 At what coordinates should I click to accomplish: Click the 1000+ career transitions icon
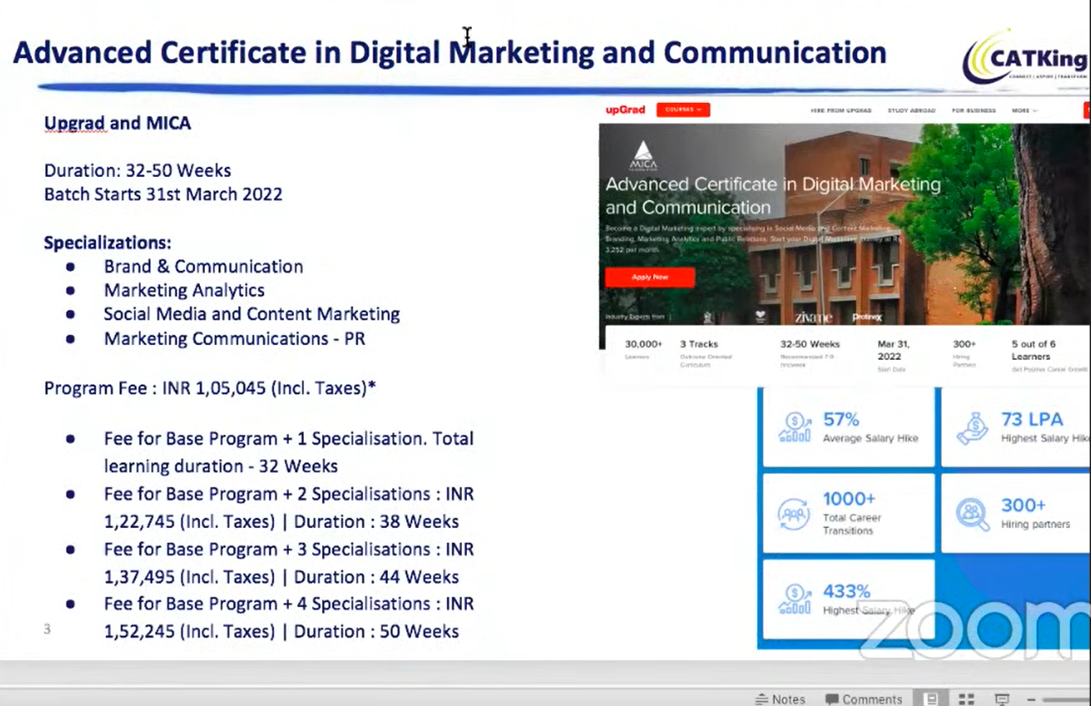(x=794, y=515)
